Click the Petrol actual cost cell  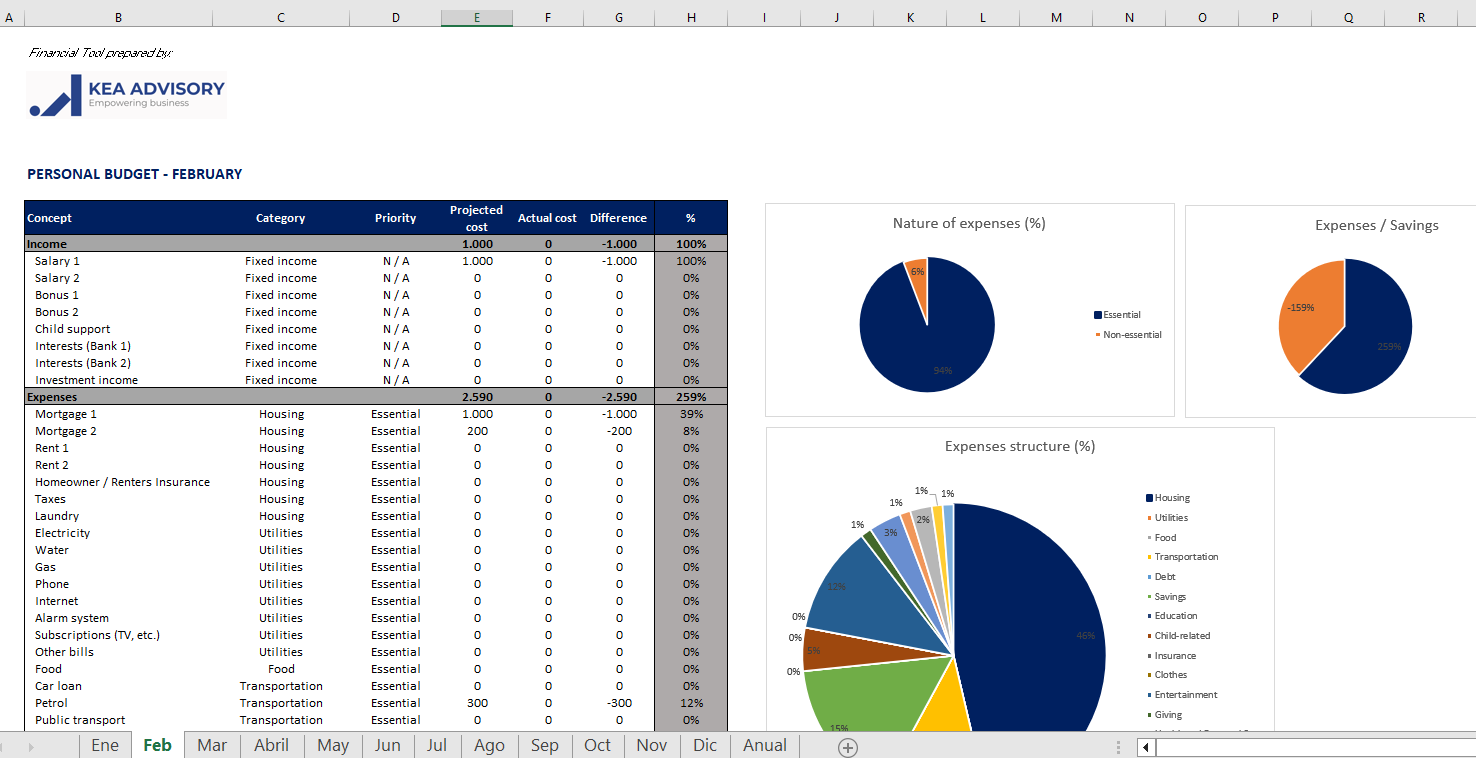coord(548,703)
